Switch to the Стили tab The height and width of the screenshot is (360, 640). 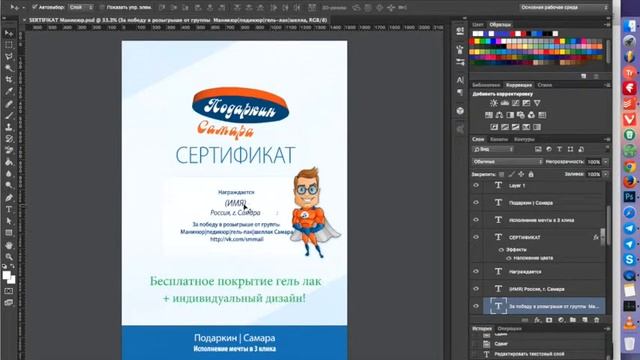tap(544, 85)
